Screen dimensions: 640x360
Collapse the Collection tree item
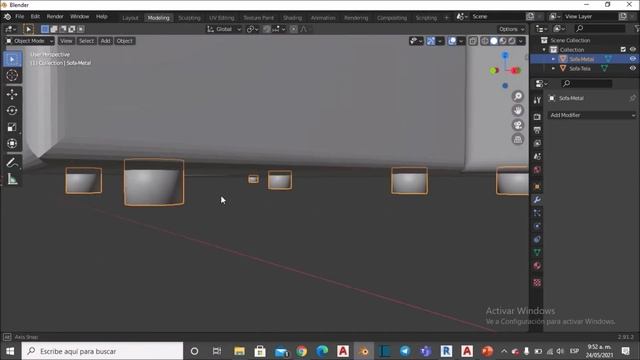tap(544, 49)
